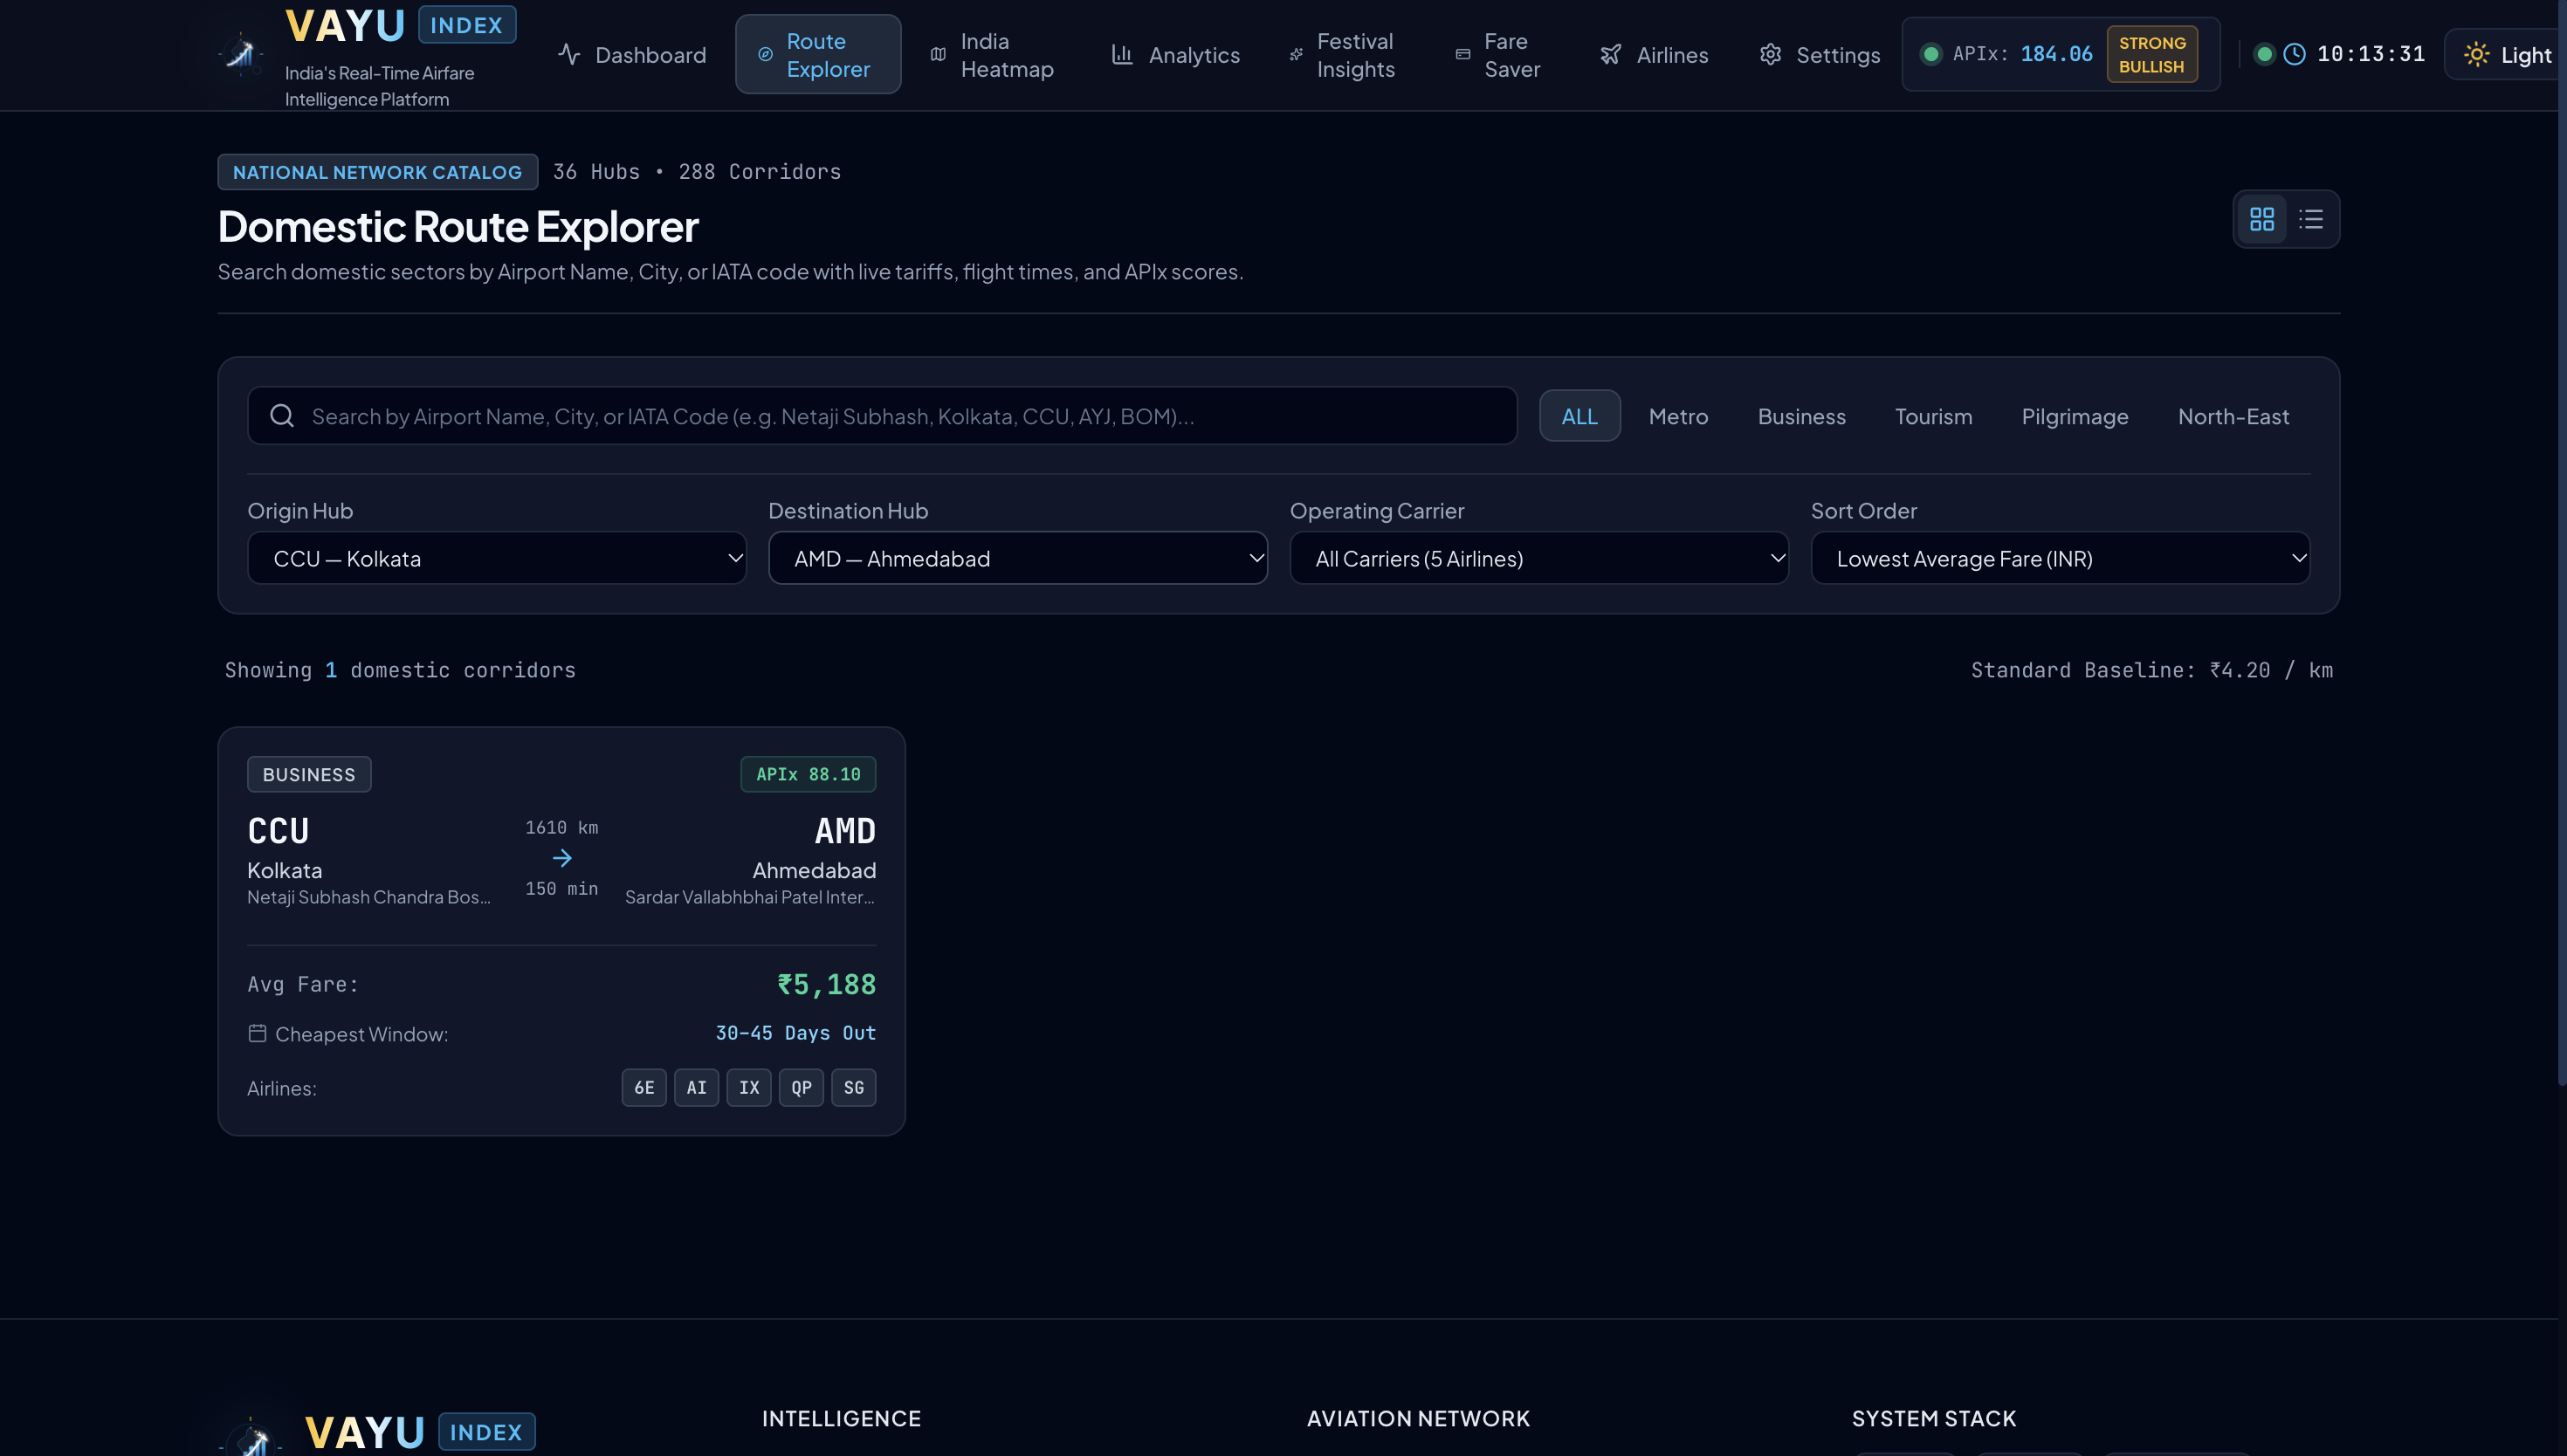Click the India Heatmap map icon
The height and width of the screenshot is (1456, 2567).
click(938, 54)
